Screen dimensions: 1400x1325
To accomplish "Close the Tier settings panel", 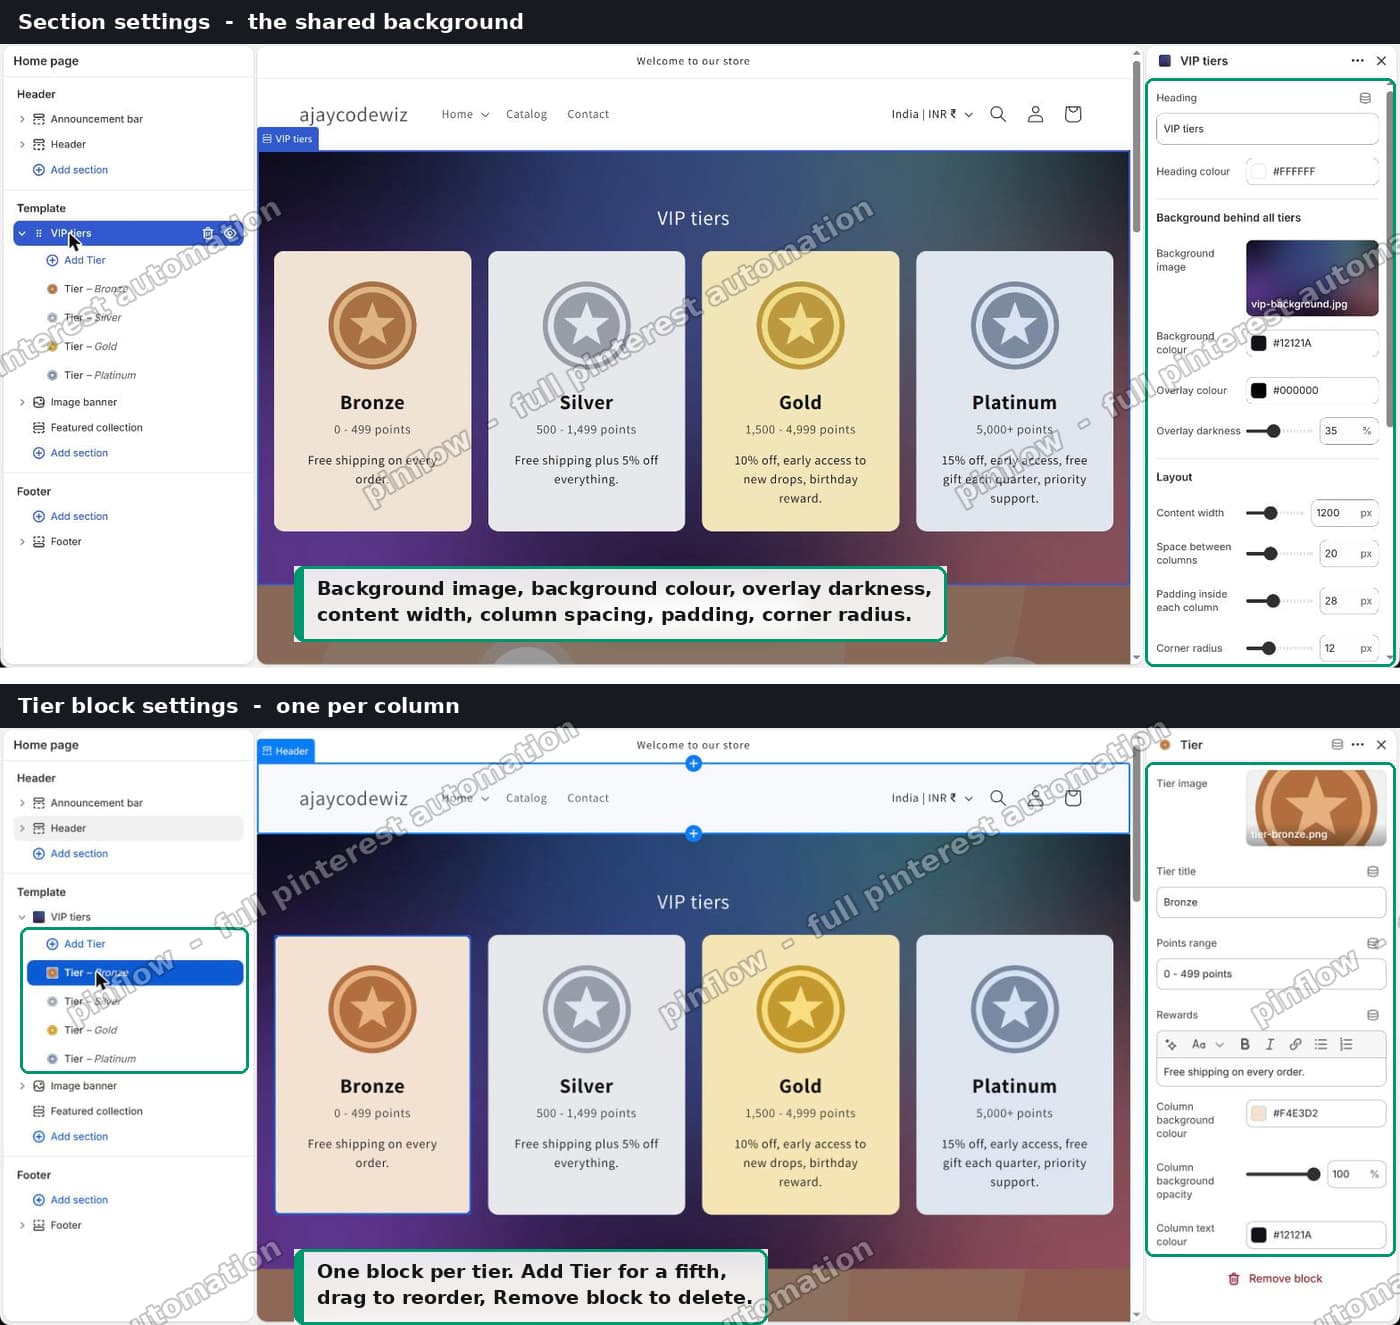I will tap(1381, 745).
